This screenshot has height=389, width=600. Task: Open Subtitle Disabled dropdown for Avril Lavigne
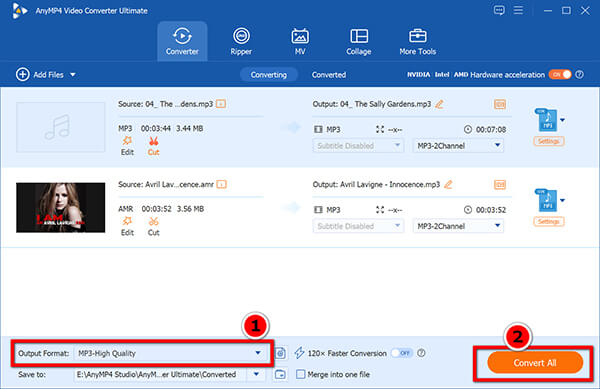[x=358, y=226]
